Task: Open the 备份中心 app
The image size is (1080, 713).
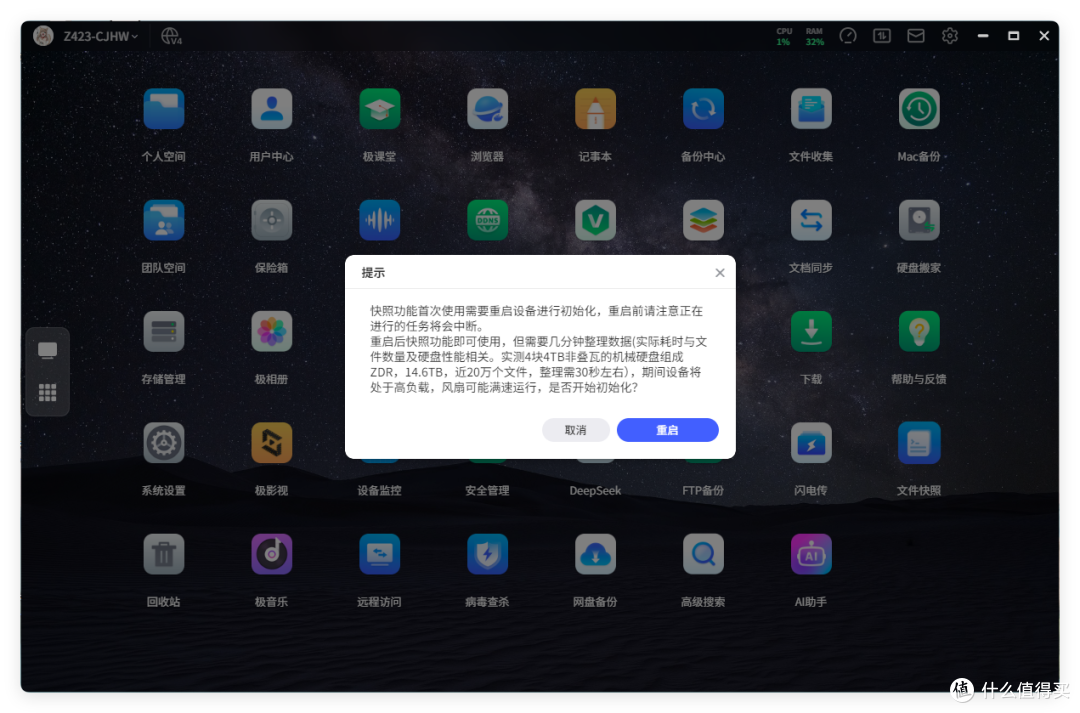Action: (x=703, y=109)
